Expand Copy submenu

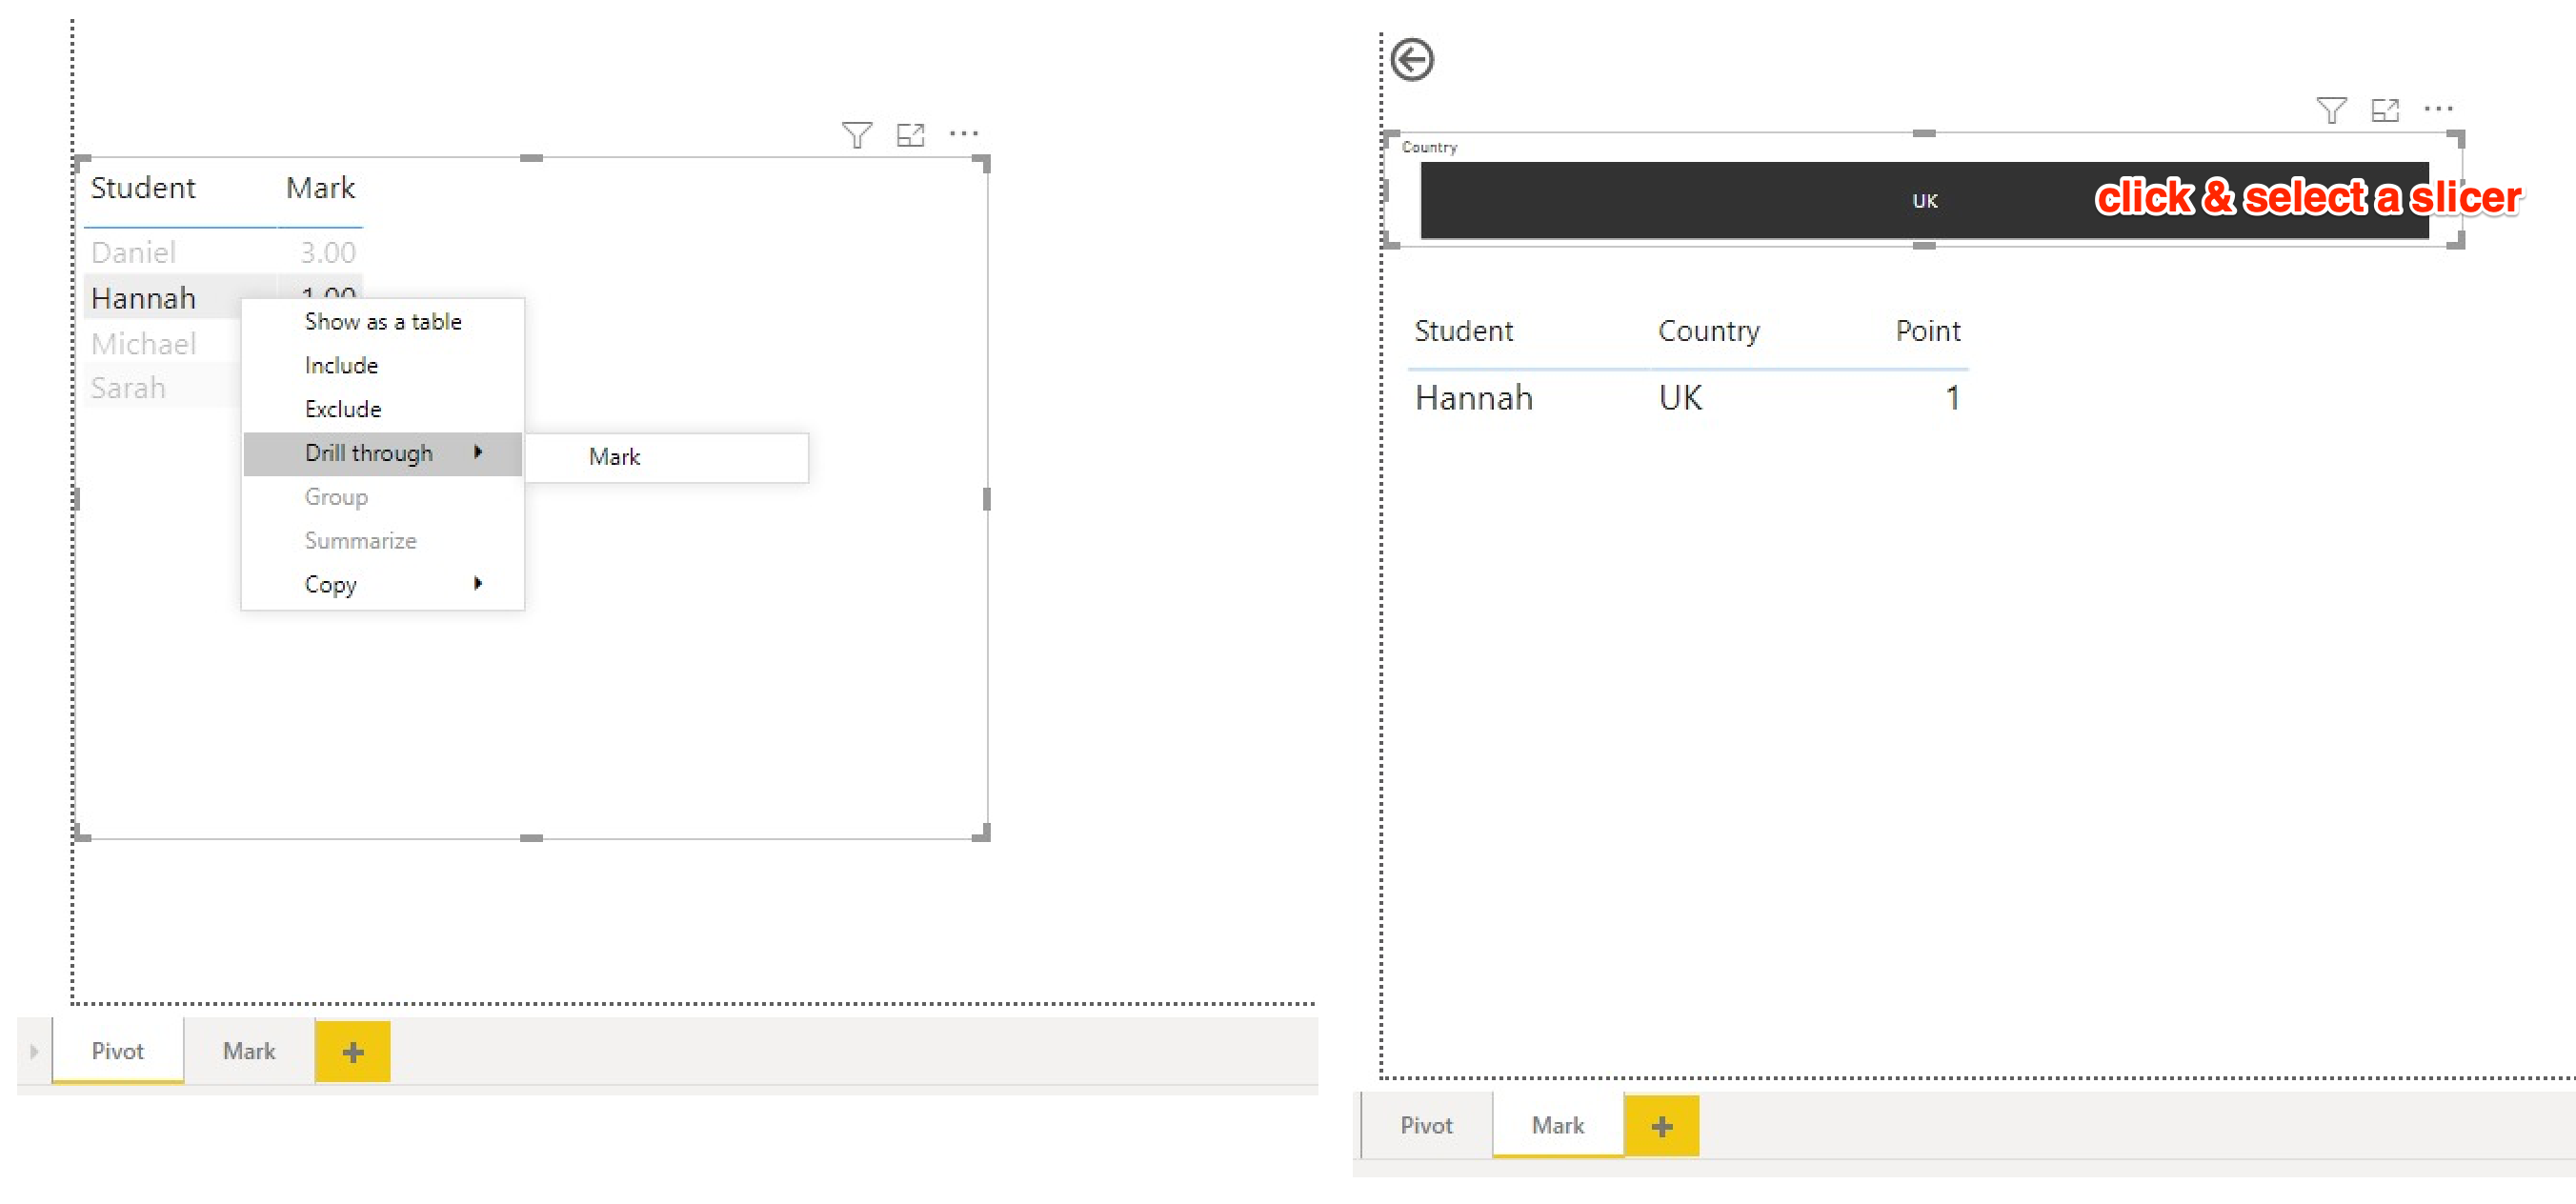(x=383, y=585)
